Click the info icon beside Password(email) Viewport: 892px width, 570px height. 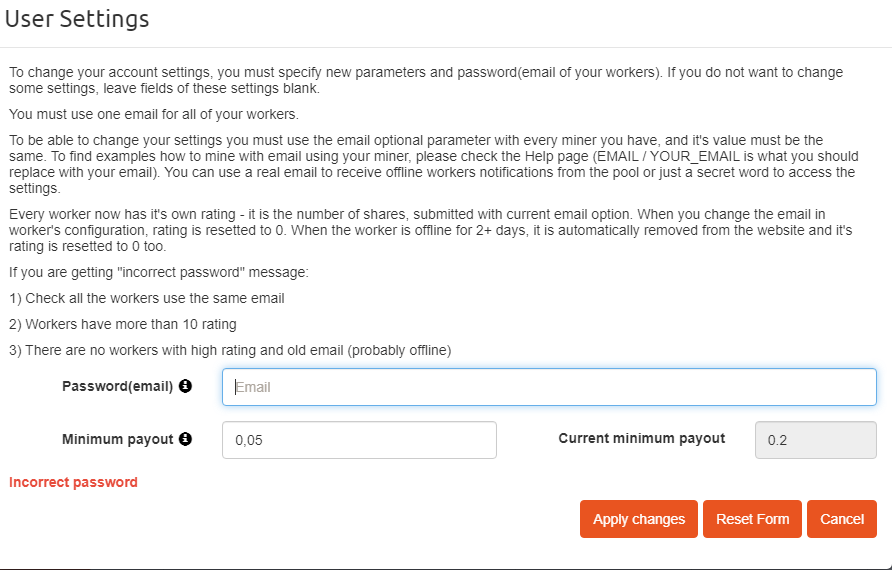coord(185,386)
